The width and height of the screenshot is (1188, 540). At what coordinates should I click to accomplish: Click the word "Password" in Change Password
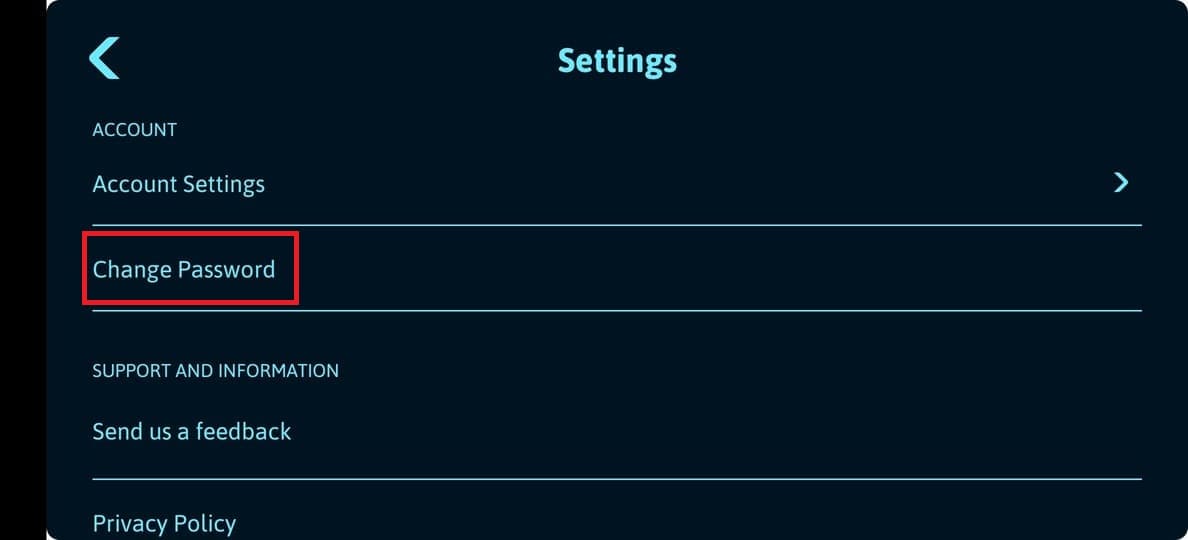(x=226, y=269)
